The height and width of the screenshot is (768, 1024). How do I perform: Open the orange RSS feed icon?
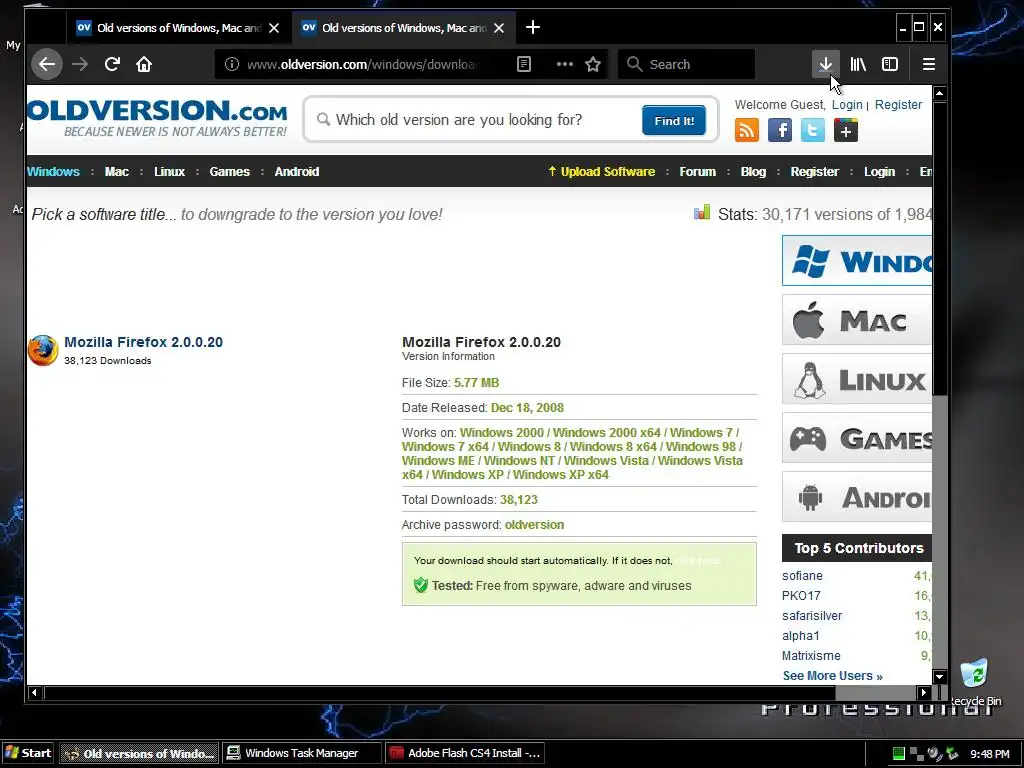point(746,130)
